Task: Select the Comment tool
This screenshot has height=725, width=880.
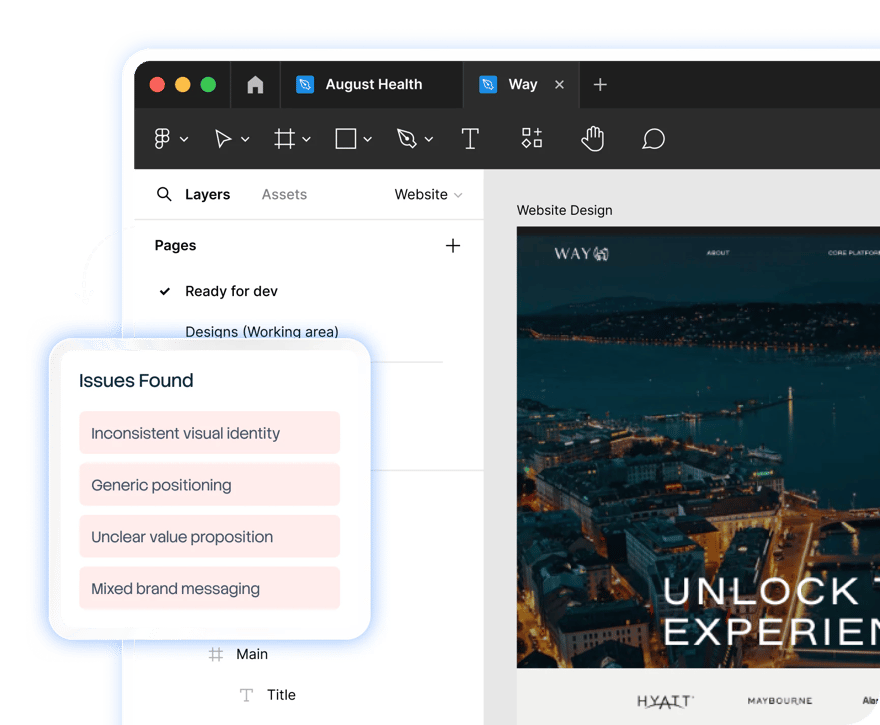Action: tap(653, 139)
